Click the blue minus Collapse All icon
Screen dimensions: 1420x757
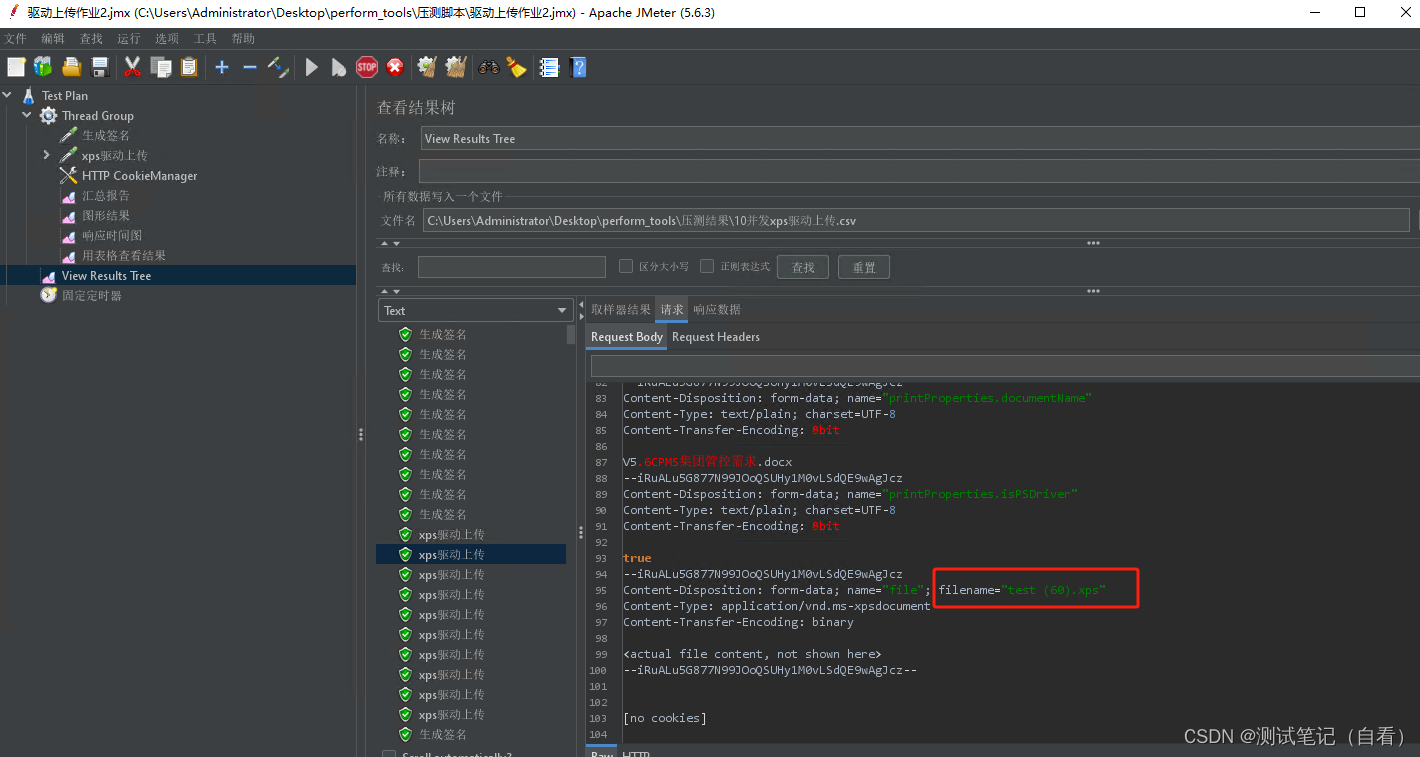pyautogui.click(x=250, y=67)
